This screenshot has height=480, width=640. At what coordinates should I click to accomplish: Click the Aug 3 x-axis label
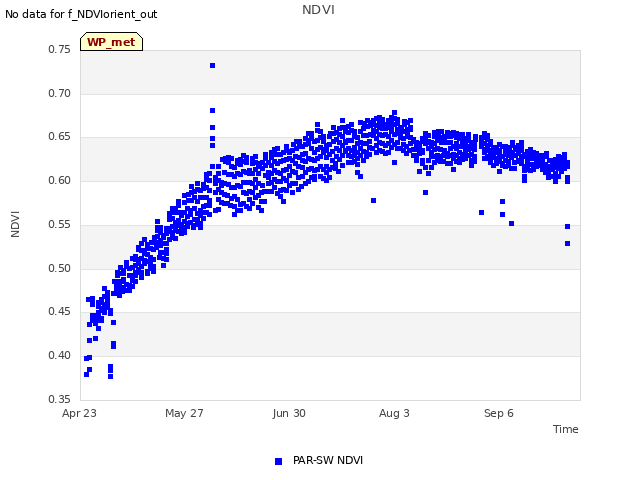(394, 413)
